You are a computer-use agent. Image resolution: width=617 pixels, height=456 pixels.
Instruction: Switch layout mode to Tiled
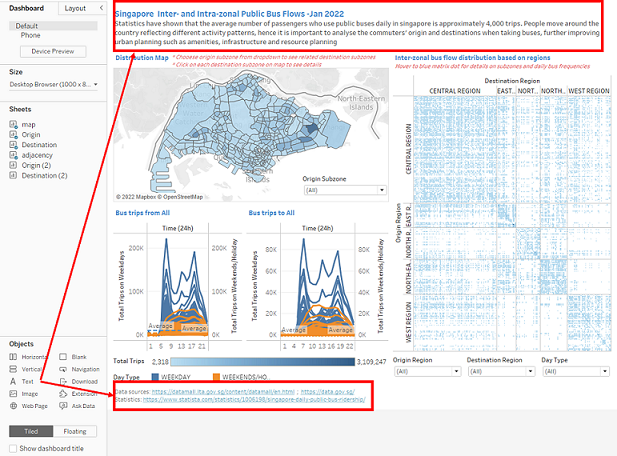[x=30, y=431]
